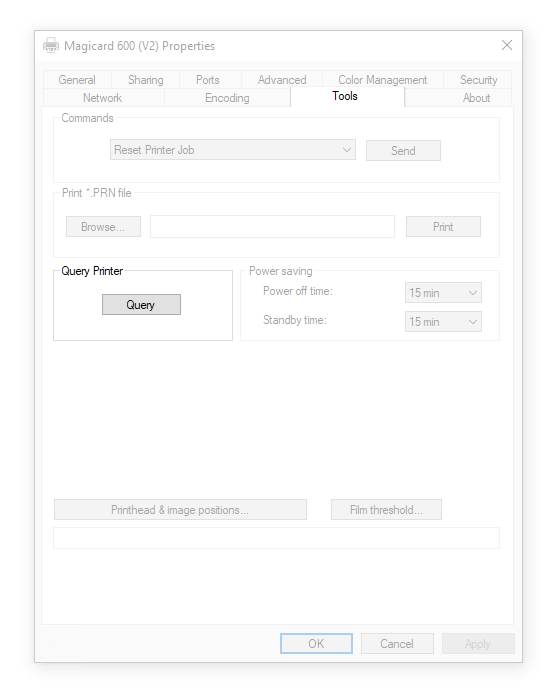The height and width of the screenshot is (698, 554).
Task: Close the Magicard Properties dialog
Action: pos(506,45)
